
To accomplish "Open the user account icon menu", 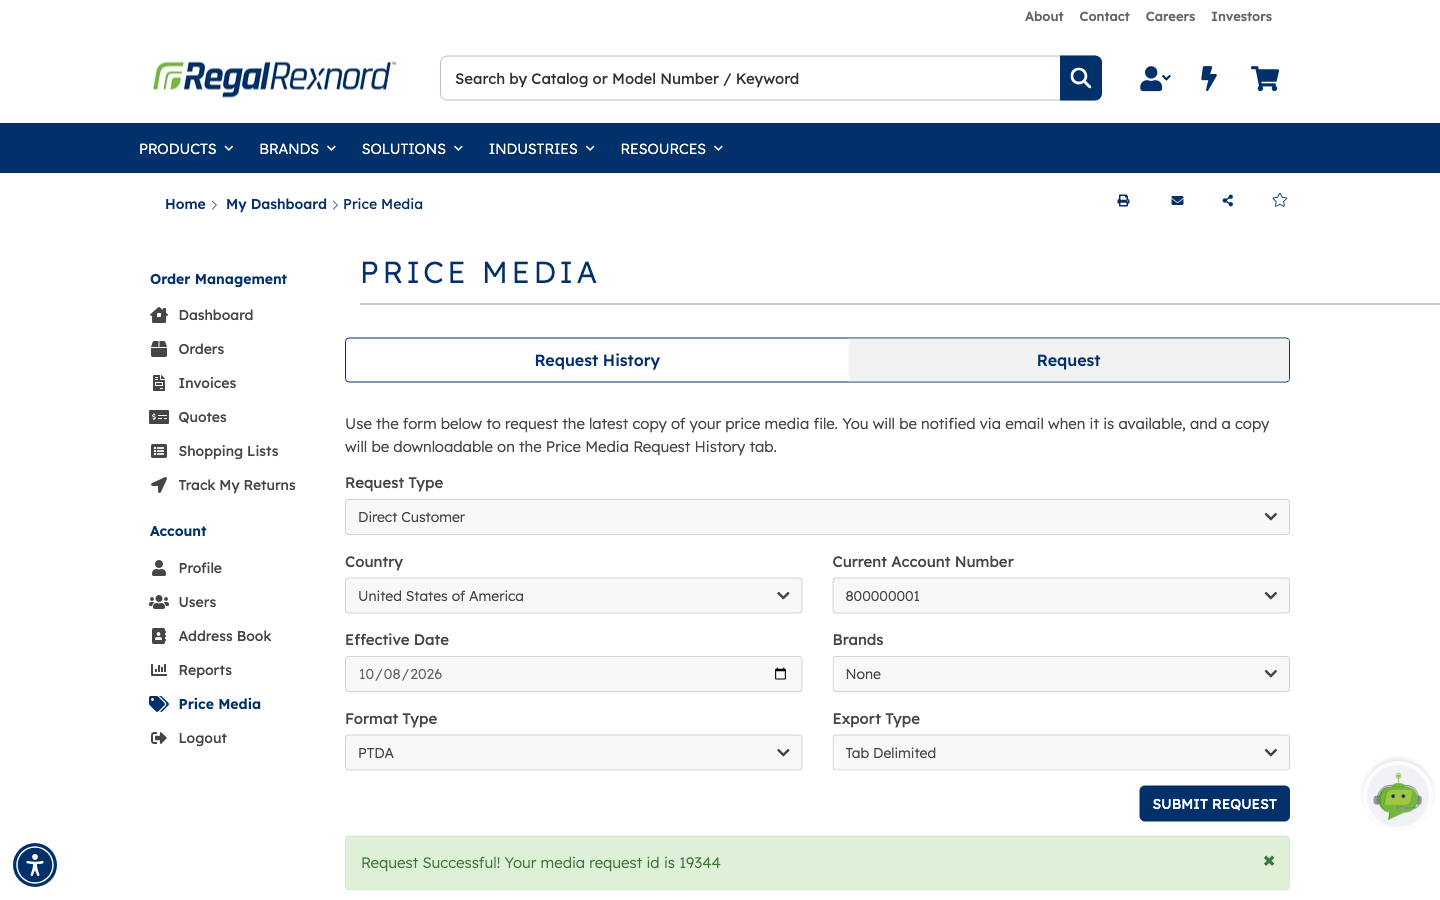I will point(1155,78).
